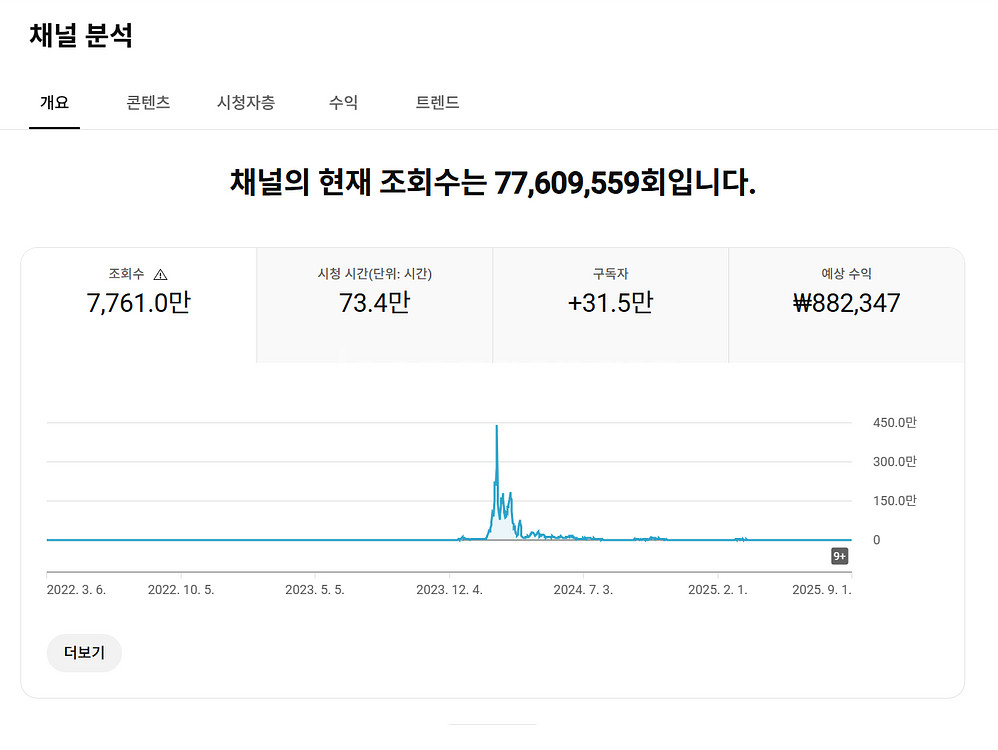Click the 7,761.0만 views value
This screenshot has height=750, width=998.
pyautogui.click(x=139, y=303)
